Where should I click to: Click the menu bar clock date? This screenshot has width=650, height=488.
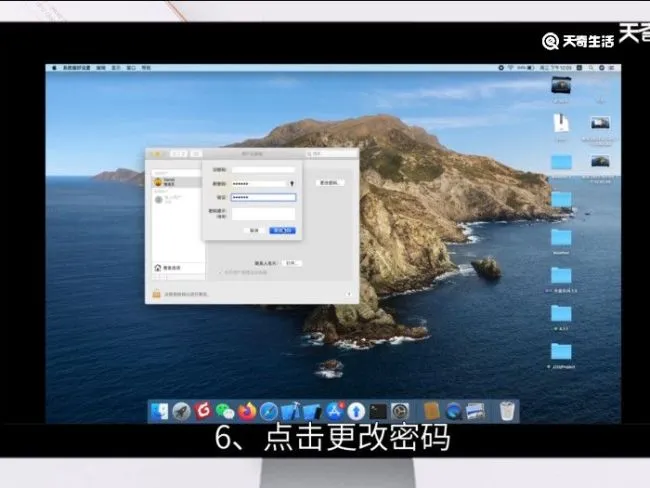click(556, 68)
